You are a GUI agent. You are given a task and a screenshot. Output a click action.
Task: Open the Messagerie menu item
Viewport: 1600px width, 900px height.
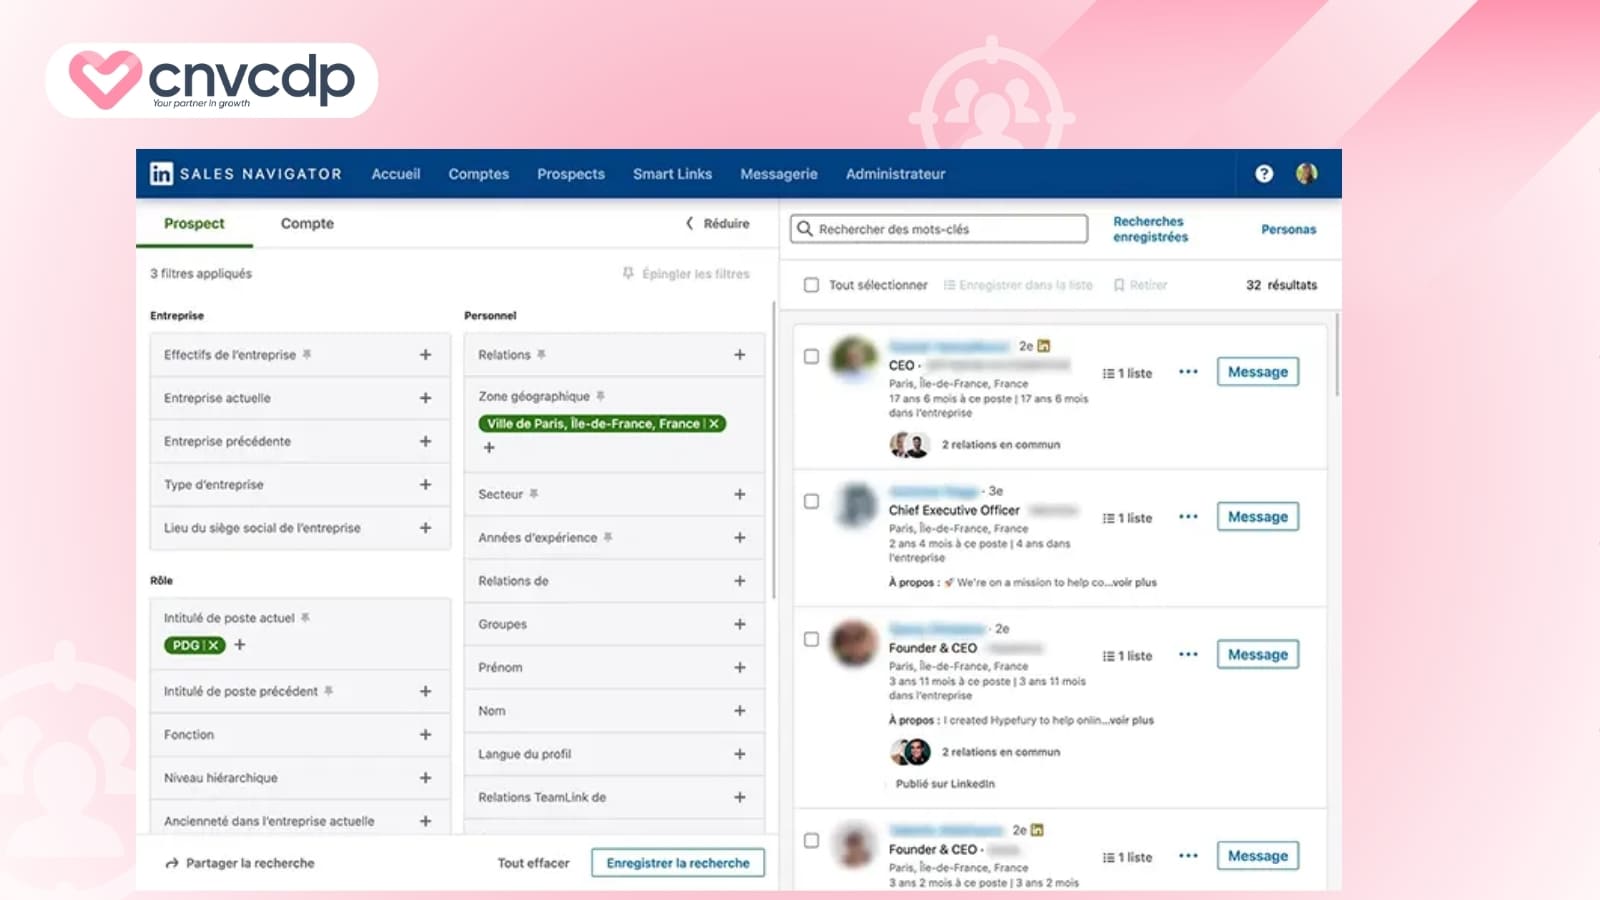pyautogui.click(x=779, y=174)
